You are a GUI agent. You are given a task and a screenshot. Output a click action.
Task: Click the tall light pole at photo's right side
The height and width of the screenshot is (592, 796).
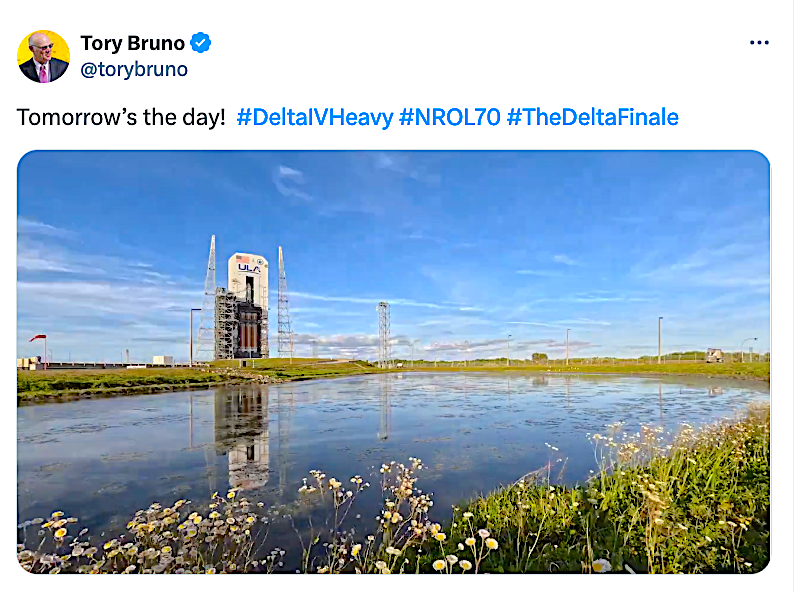660,338
